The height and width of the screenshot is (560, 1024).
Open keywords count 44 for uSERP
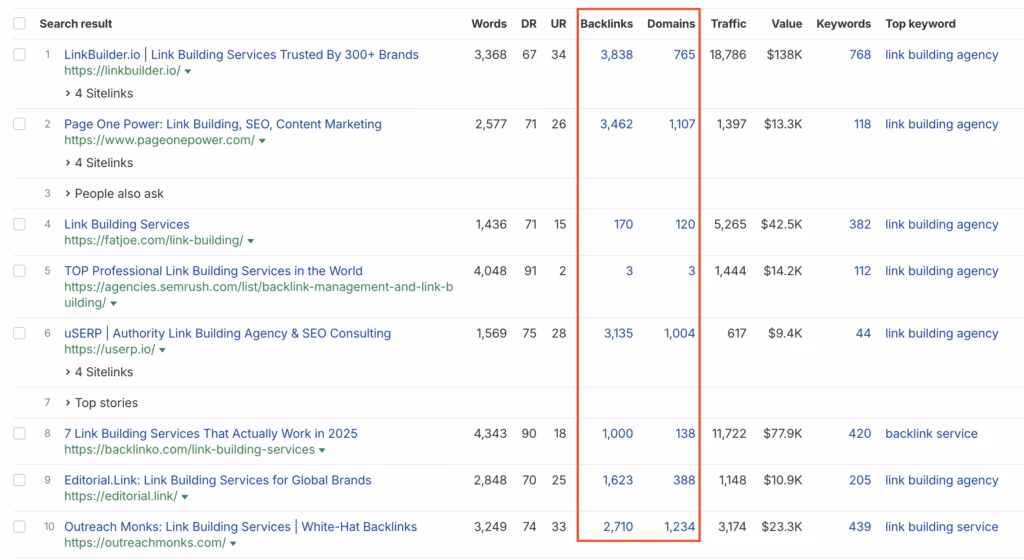pos(863,334)
